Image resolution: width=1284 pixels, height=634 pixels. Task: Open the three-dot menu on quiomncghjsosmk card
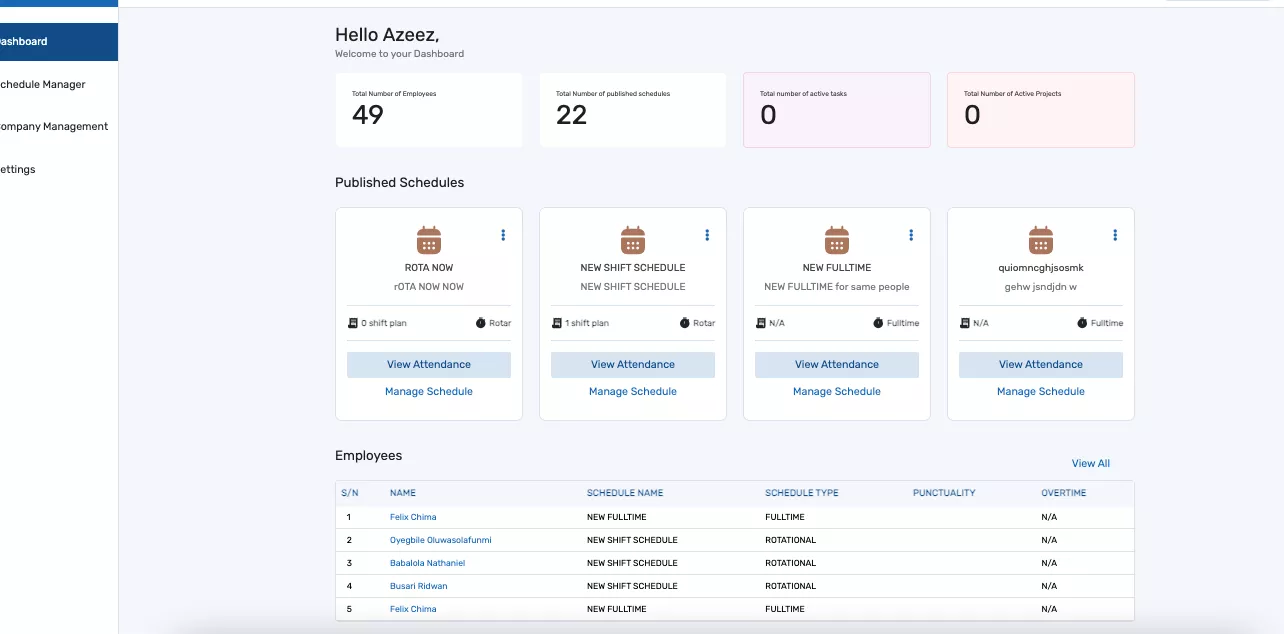(1115, 234)
